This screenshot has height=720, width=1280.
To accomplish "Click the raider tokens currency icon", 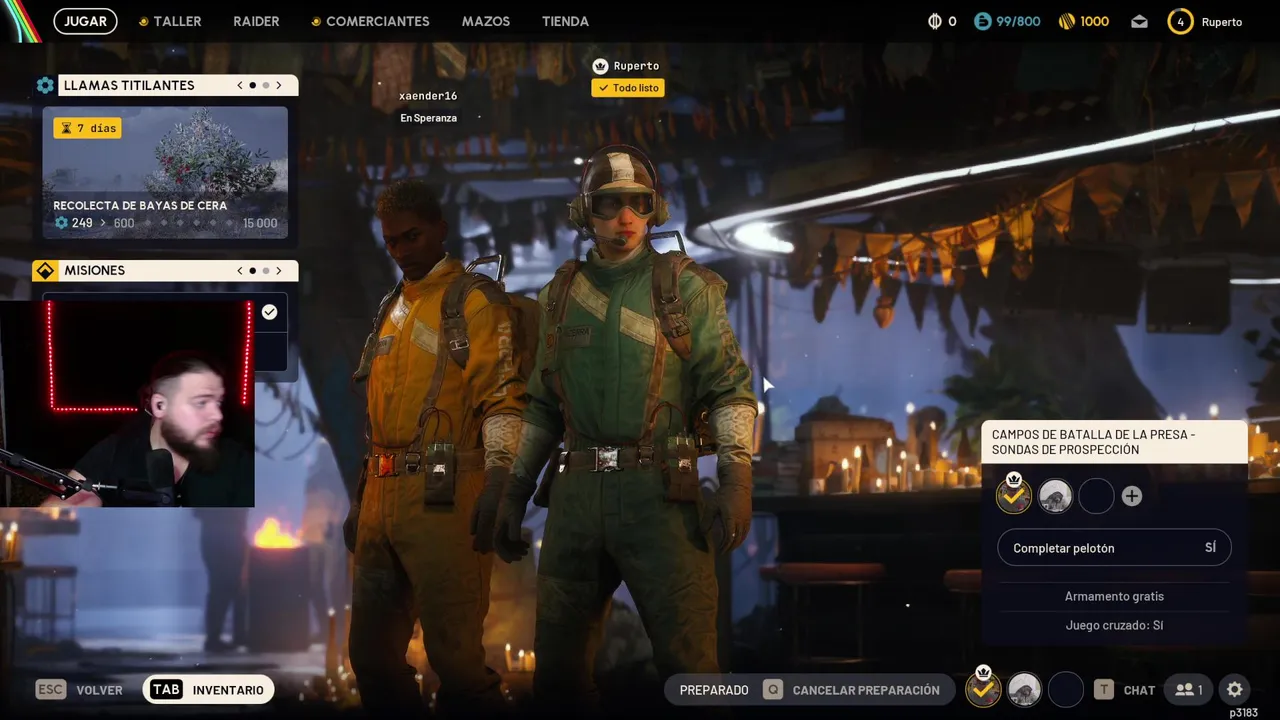I will pyautogui.click(x=936, y=21).
